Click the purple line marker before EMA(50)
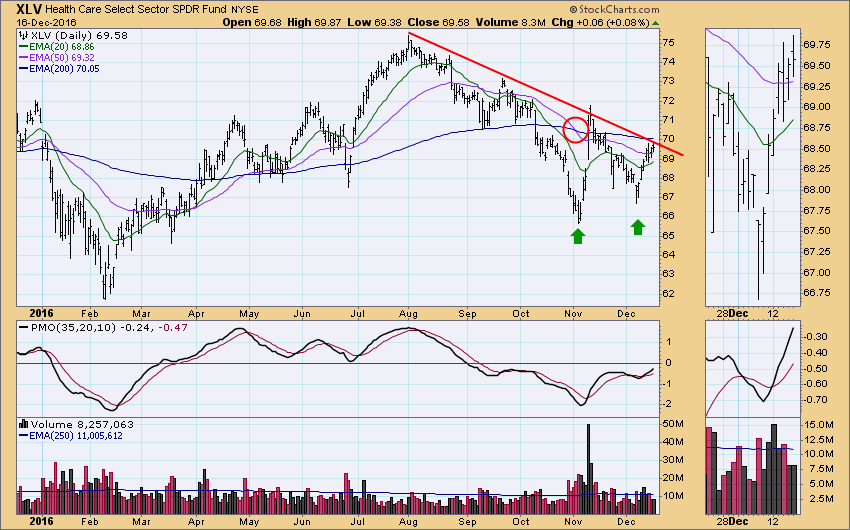850x530 pixels. point(23,58)
